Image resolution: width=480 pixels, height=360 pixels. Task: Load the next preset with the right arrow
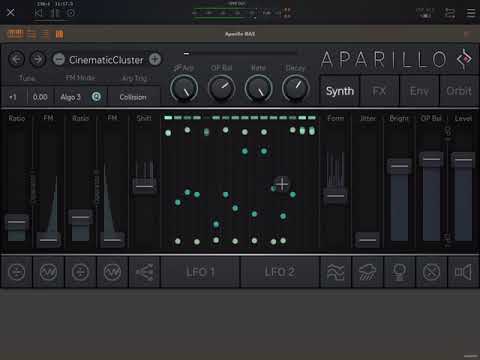(x=38, y=59)
